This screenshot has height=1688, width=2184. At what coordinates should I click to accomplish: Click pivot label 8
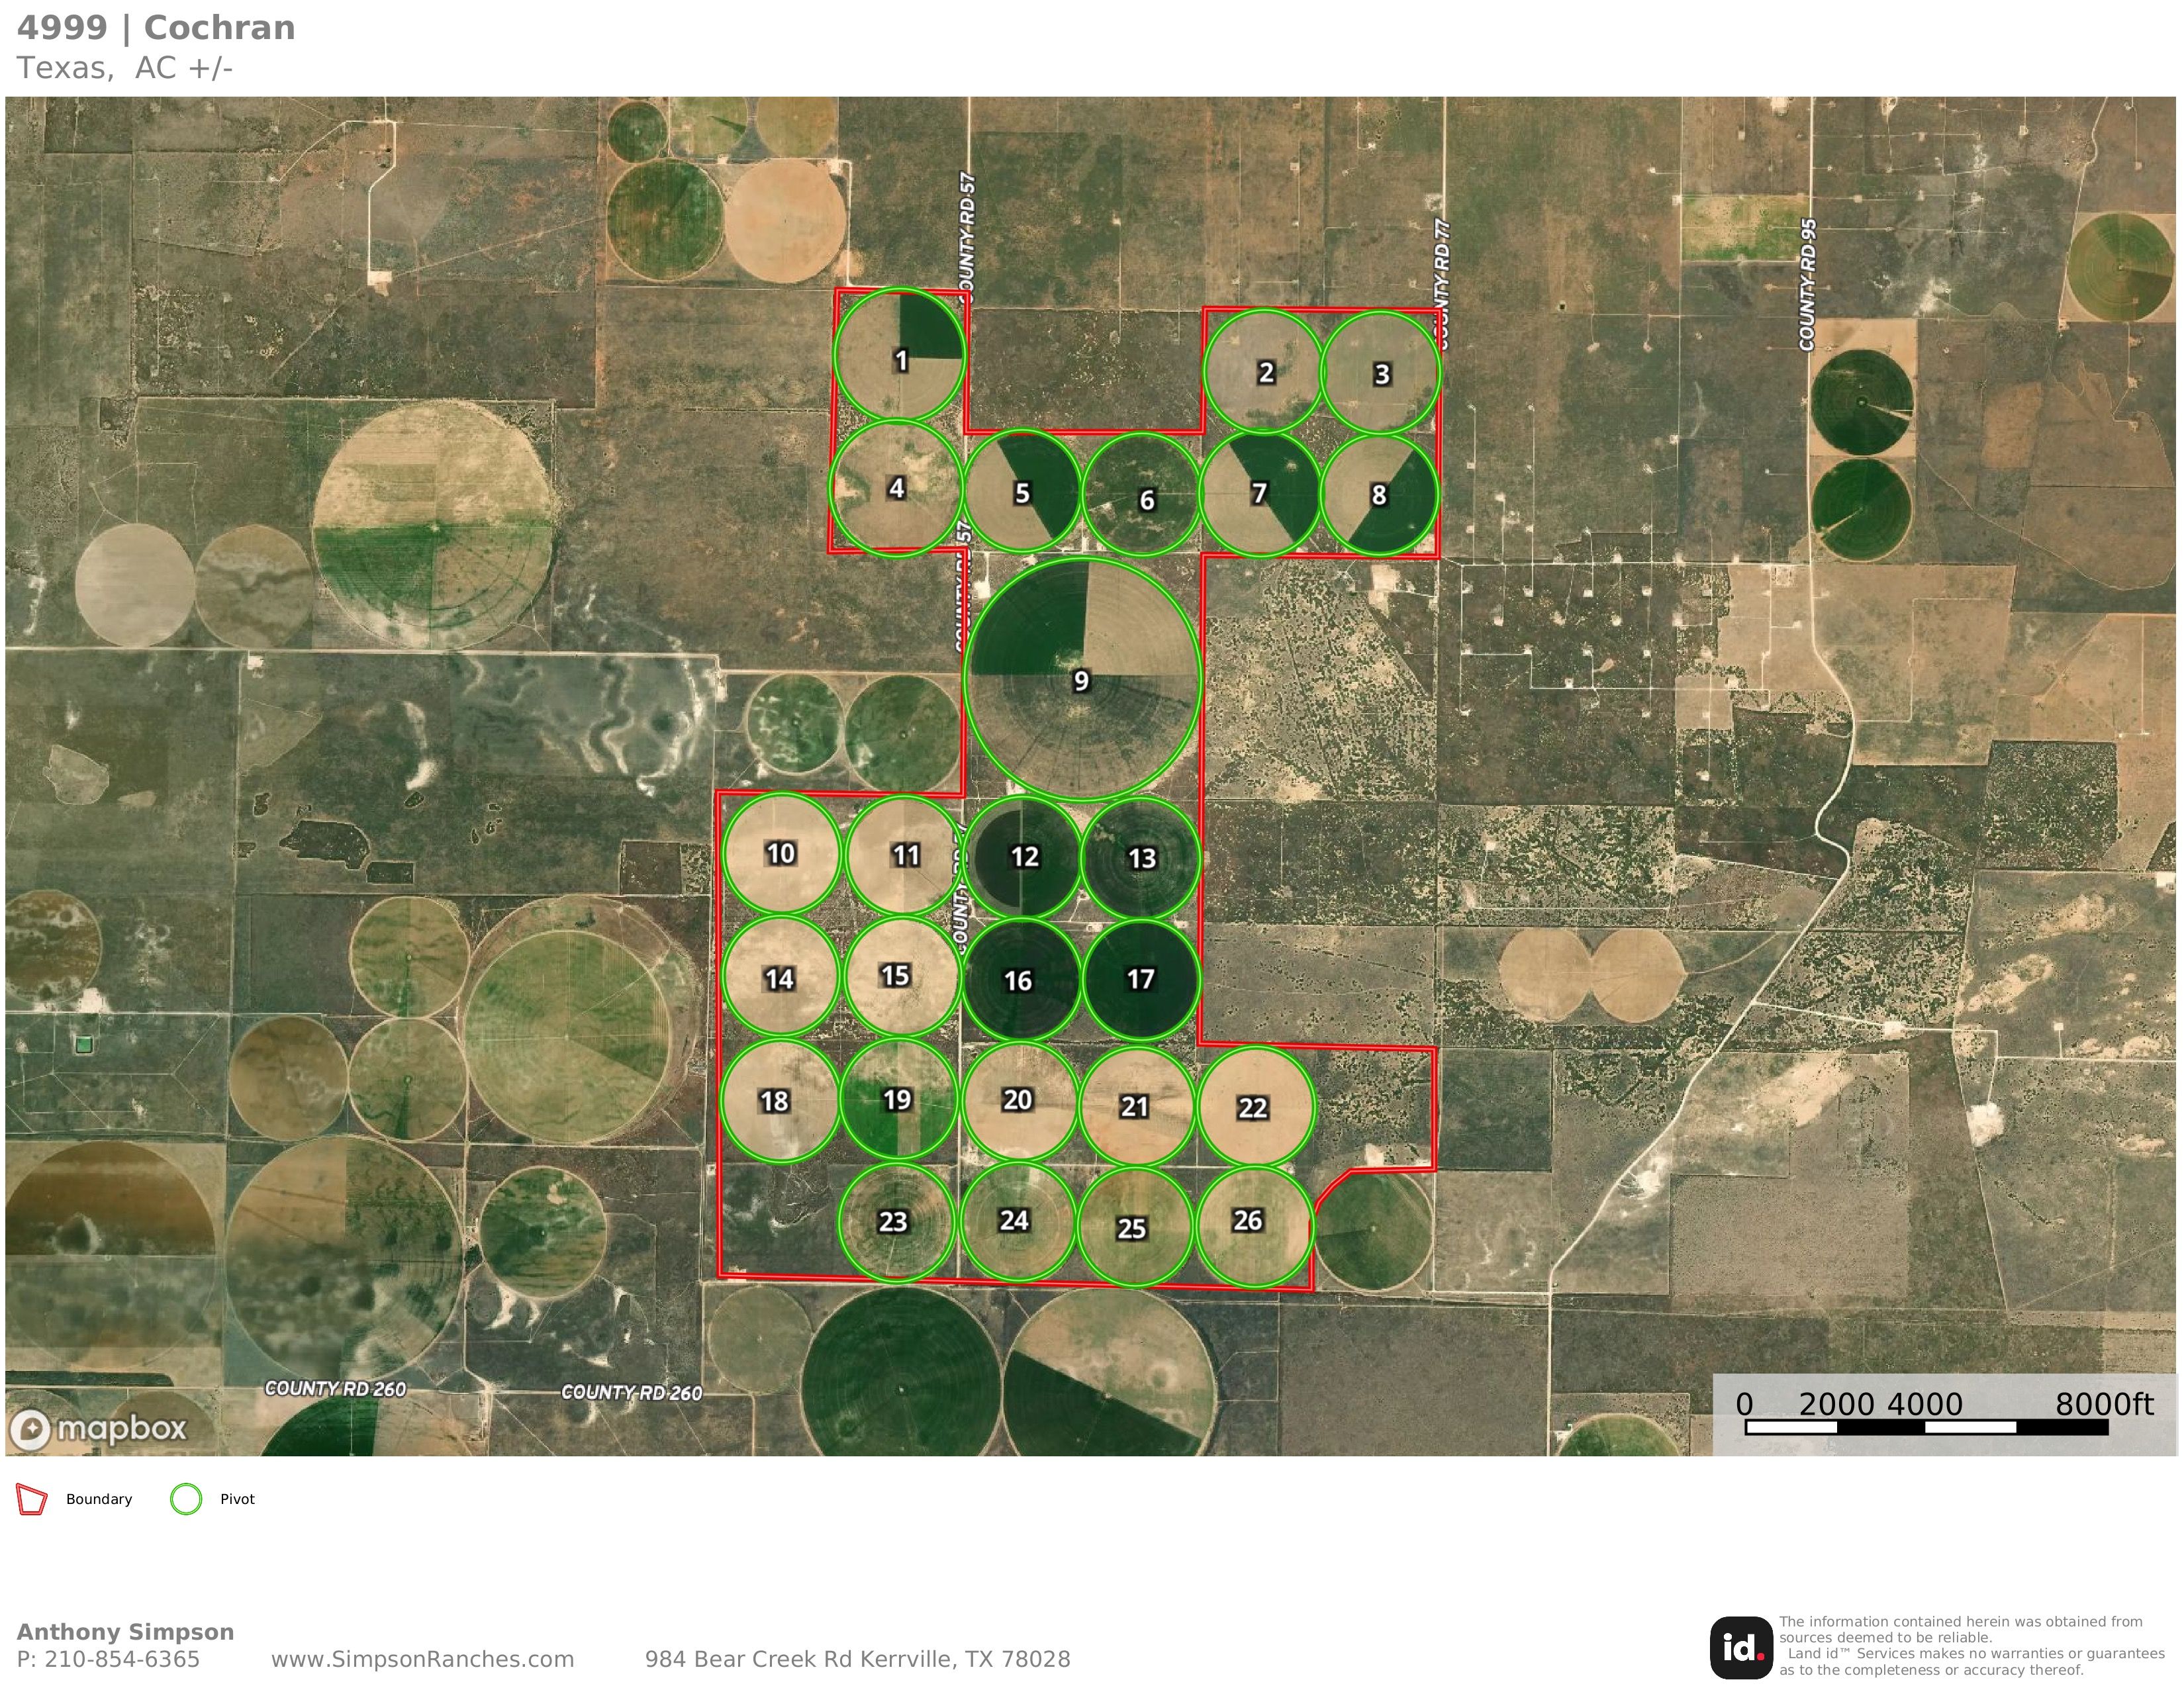coord(1379,495)
